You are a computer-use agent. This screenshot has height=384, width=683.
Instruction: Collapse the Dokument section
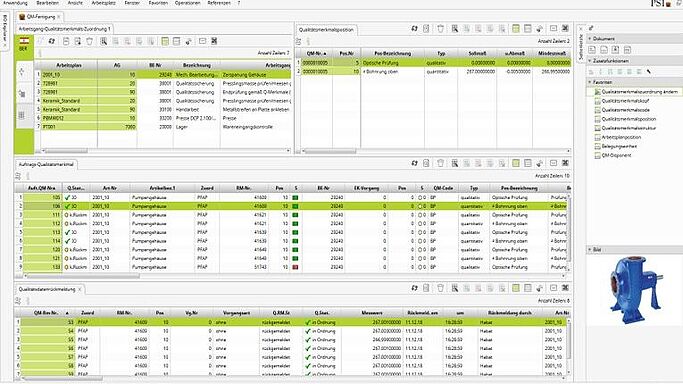pyautogui.click(x=590, y=39)
